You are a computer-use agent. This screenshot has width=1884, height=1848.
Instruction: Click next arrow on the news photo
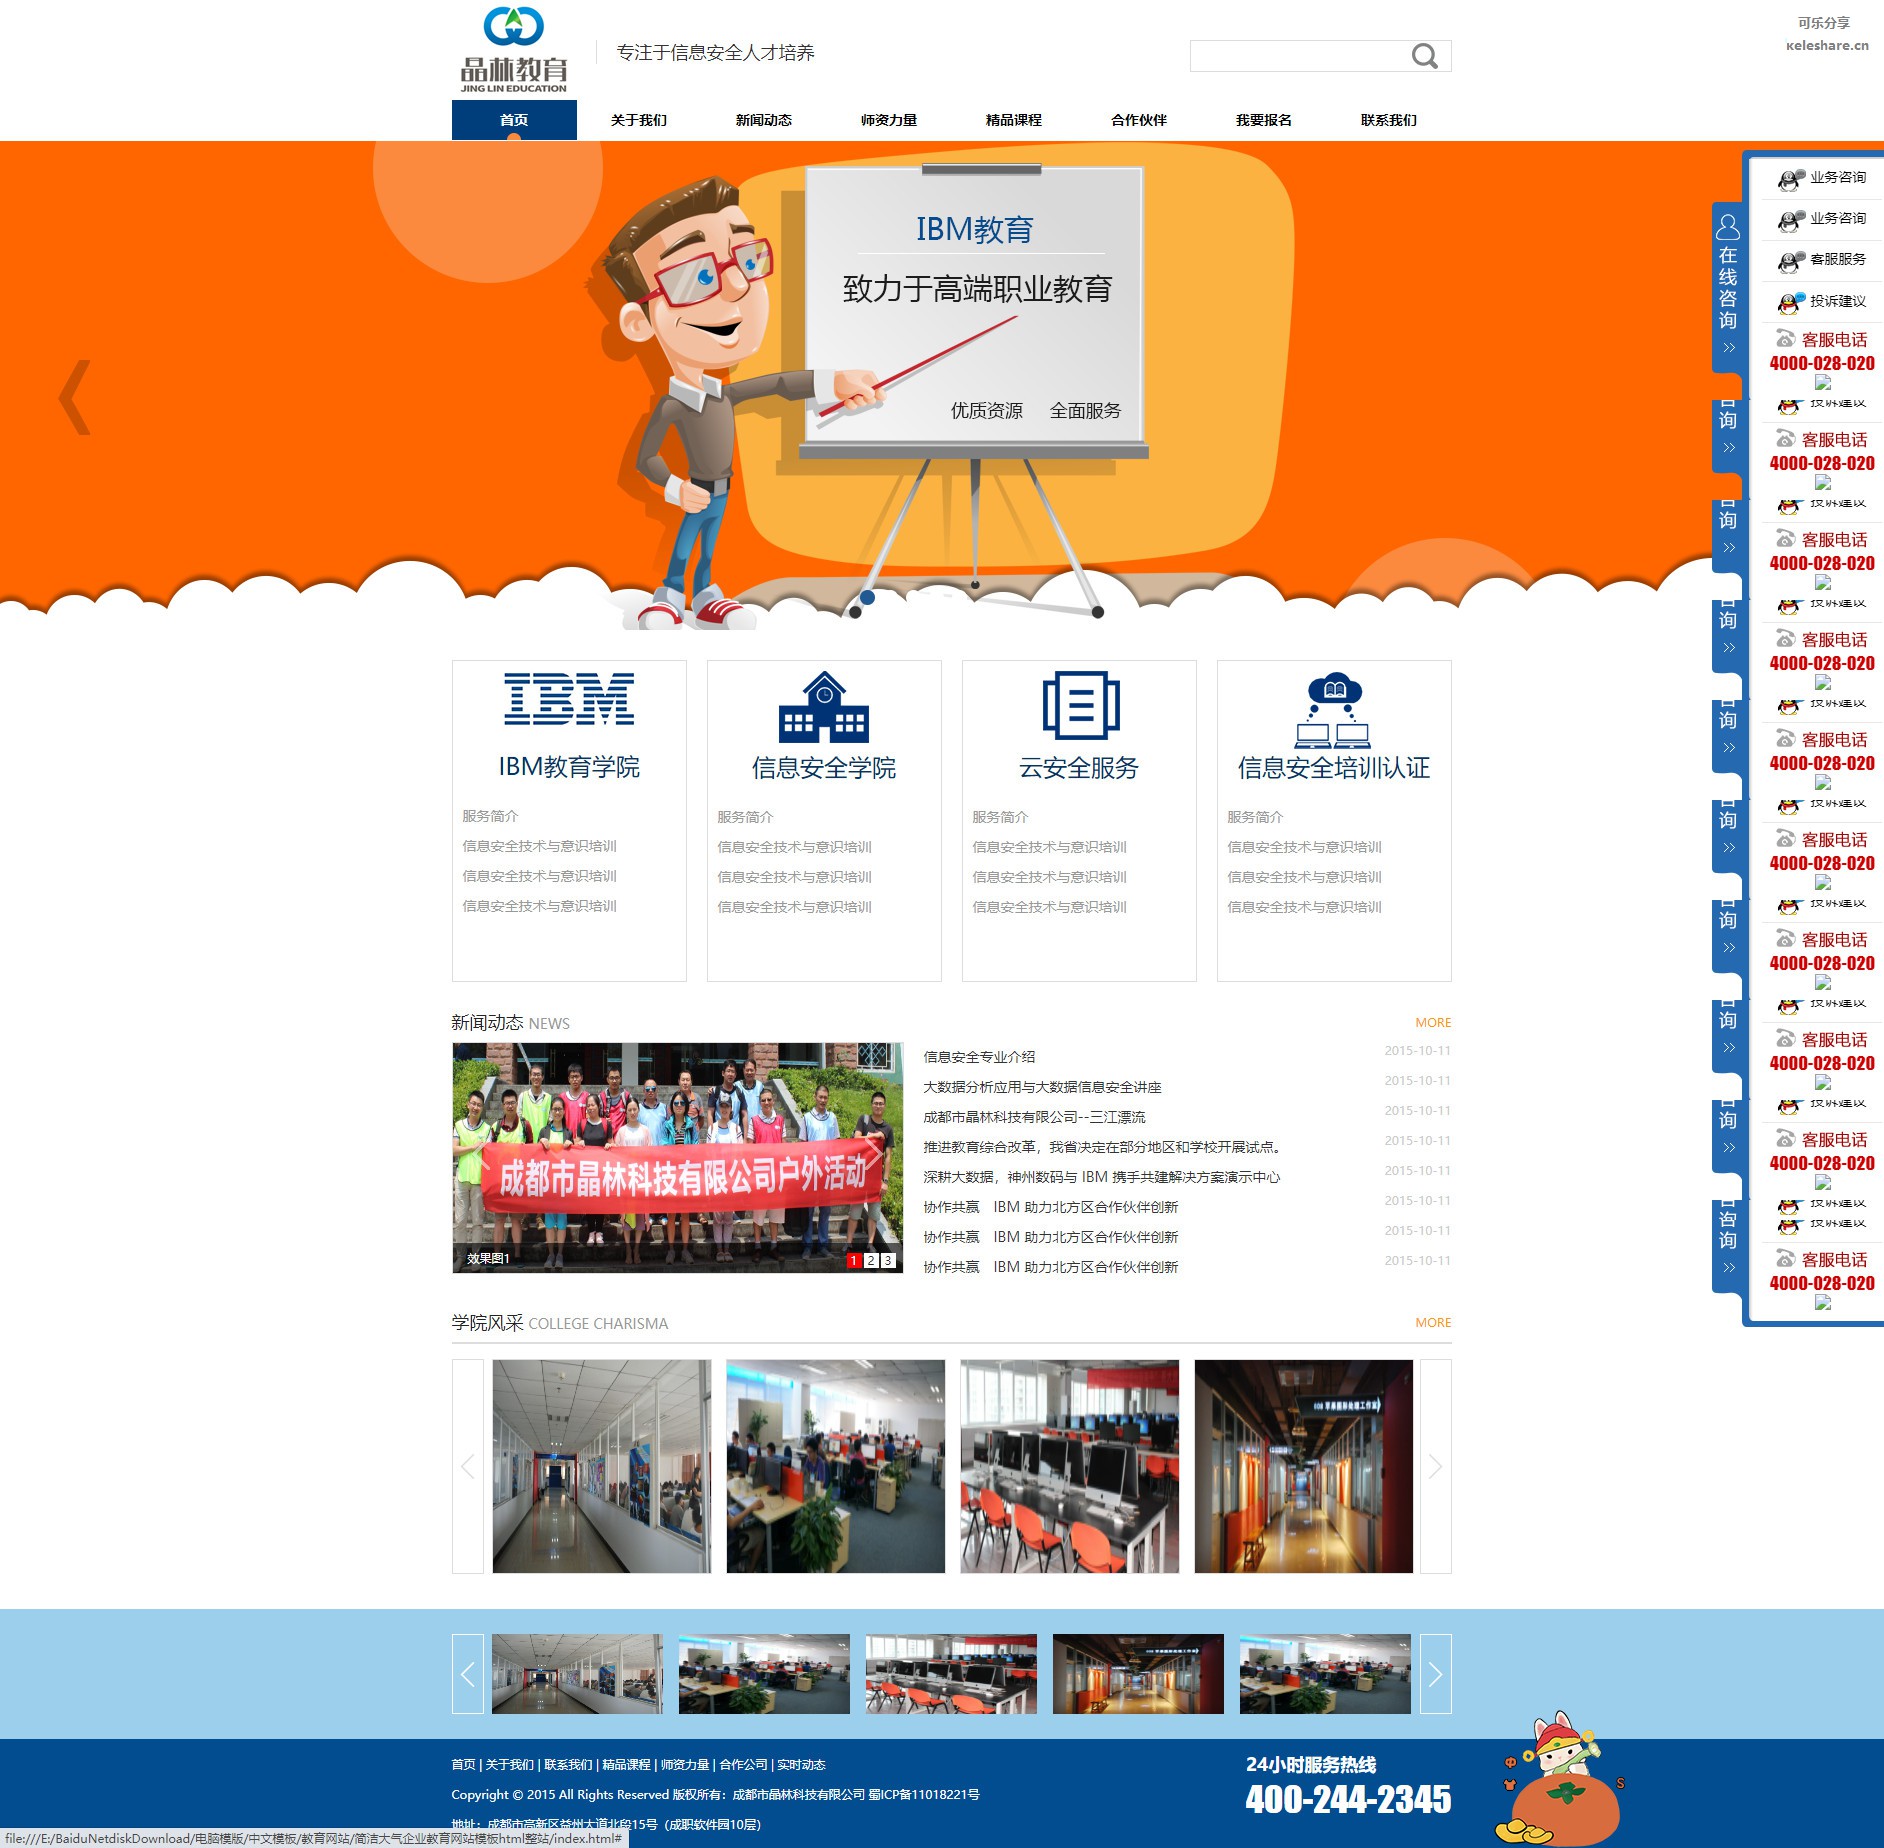coord(873,1152)
